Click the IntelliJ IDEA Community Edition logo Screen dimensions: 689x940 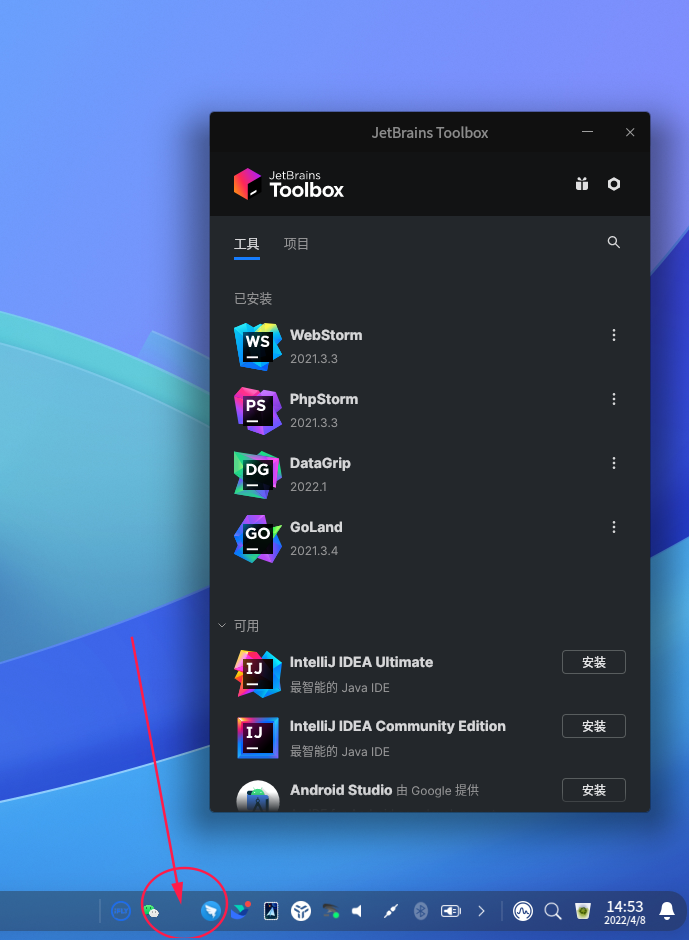click(x=257, y=738)
